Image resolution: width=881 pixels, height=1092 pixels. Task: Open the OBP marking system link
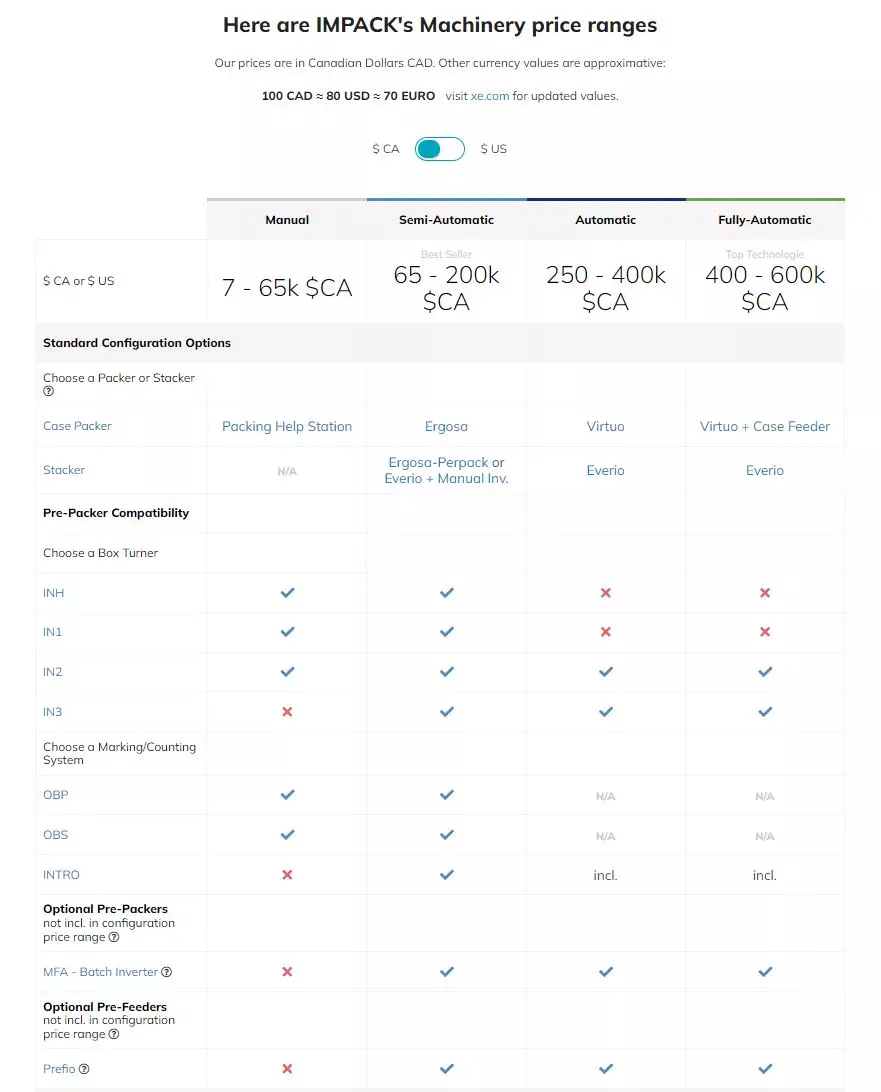[x=56, y=795]
